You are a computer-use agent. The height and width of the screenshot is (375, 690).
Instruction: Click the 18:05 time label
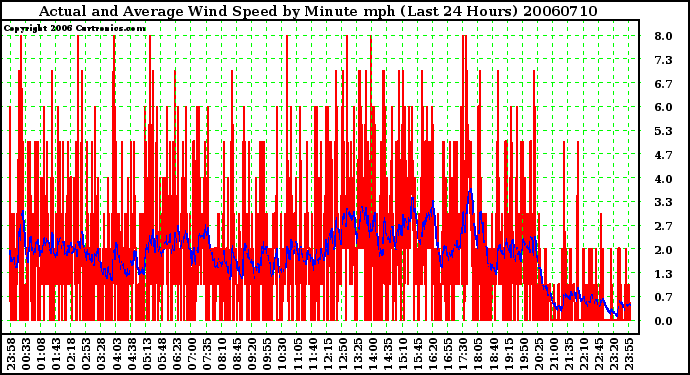coord(478,354)
